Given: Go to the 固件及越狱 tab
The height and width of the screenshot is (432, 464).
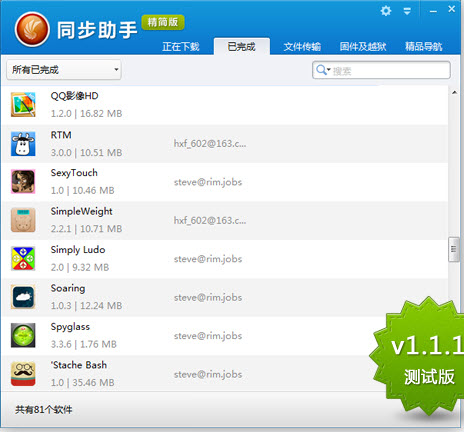Looking at the screenshot, I should click(x=363, y=46).
